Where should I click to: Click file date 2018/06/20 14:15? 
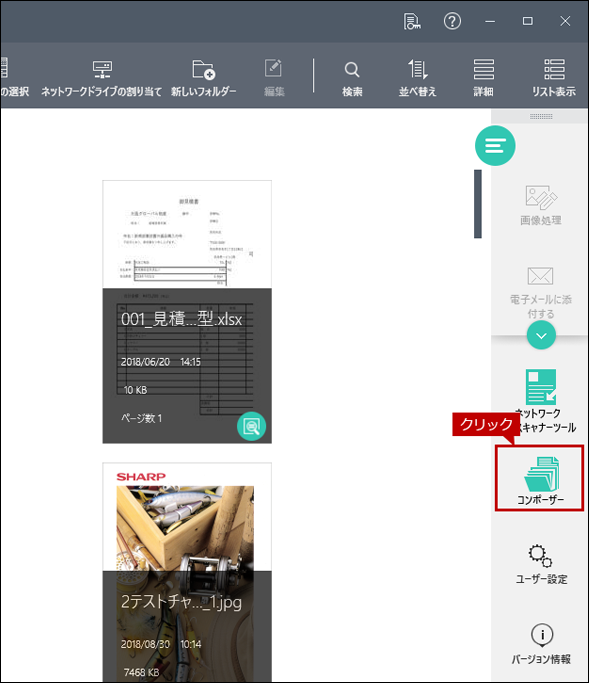(x=161, y=362)
